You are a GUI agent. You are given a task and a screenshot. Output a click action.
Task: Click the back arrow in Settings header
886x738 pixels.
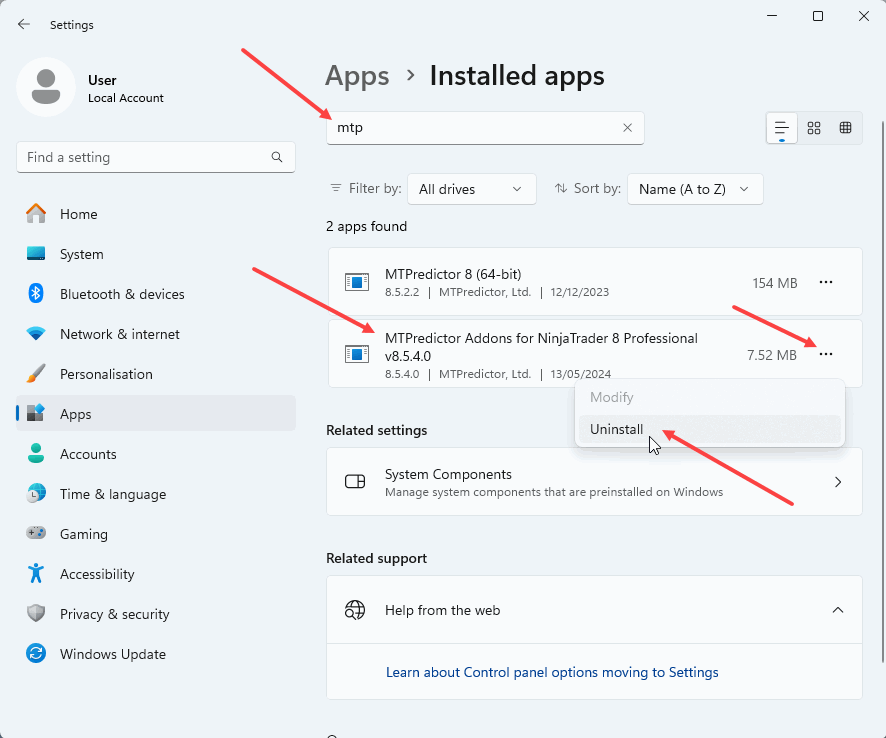(24, 24)
